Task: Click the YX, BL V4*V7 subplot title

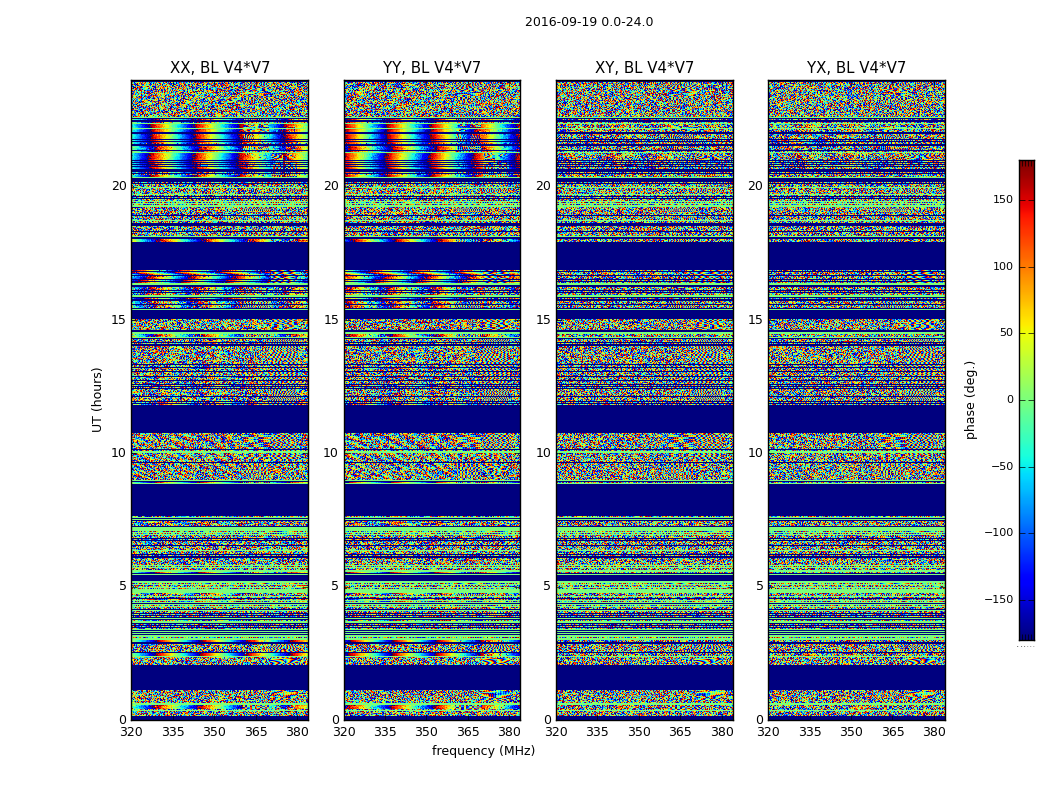Action: [x=856, y=68]
